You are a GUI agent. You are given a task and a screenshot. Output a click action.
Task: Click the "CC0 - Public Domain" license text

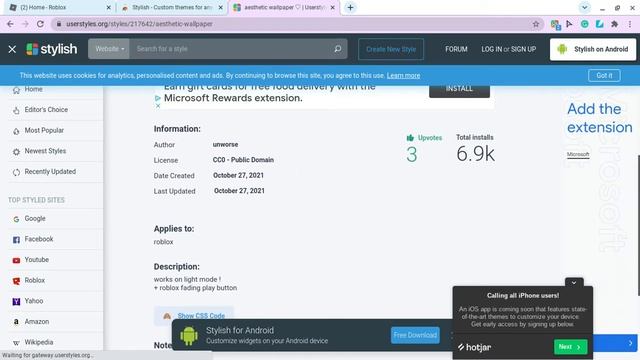243,160
